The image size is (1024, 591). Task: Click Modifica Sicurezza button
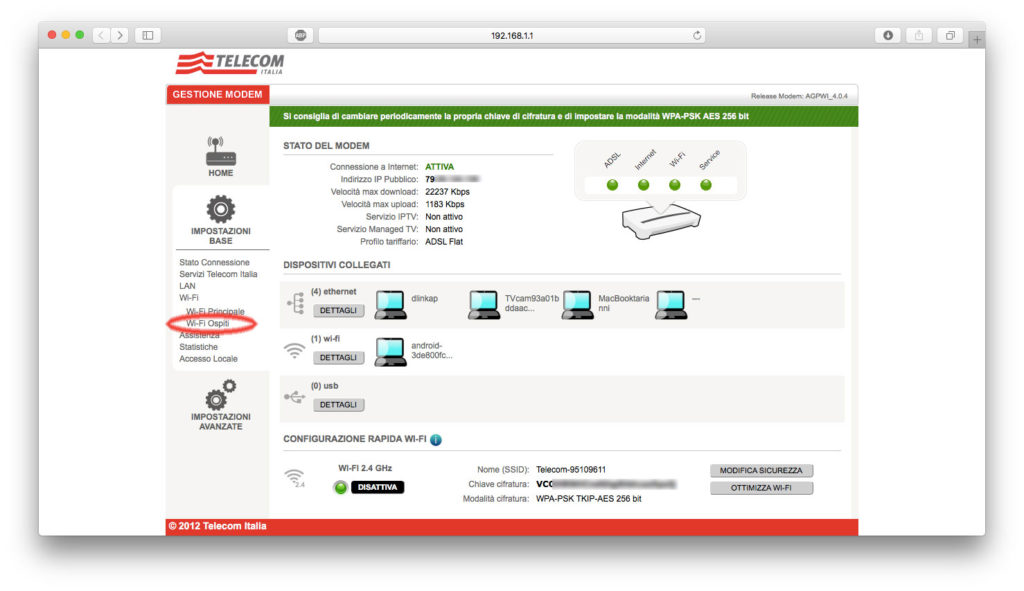[x=761, y=471]
